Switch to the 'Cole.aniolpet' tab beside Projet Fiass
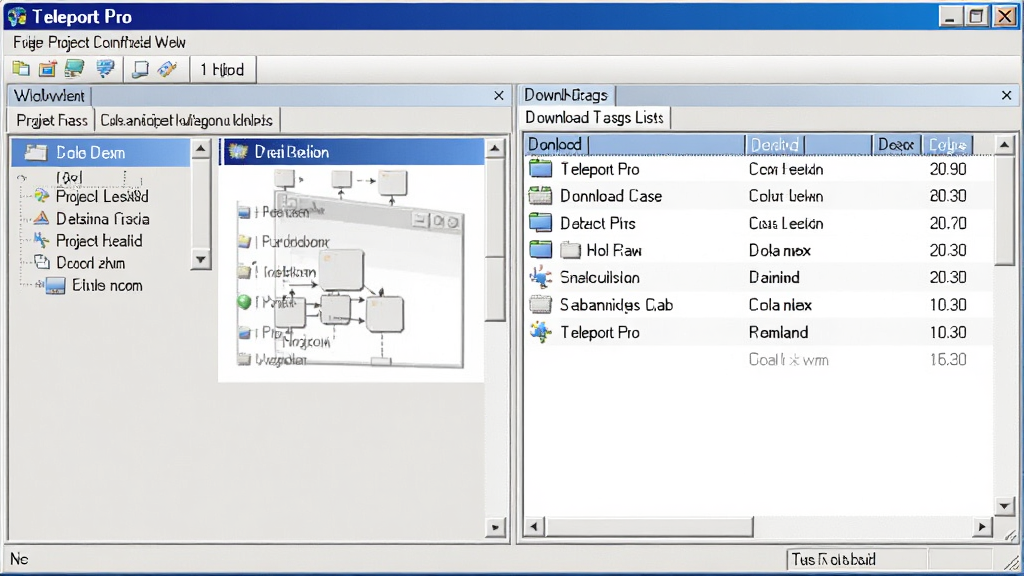Image resolution: width=1024 pixels, height=576 pixels. [x=187, y=120]
